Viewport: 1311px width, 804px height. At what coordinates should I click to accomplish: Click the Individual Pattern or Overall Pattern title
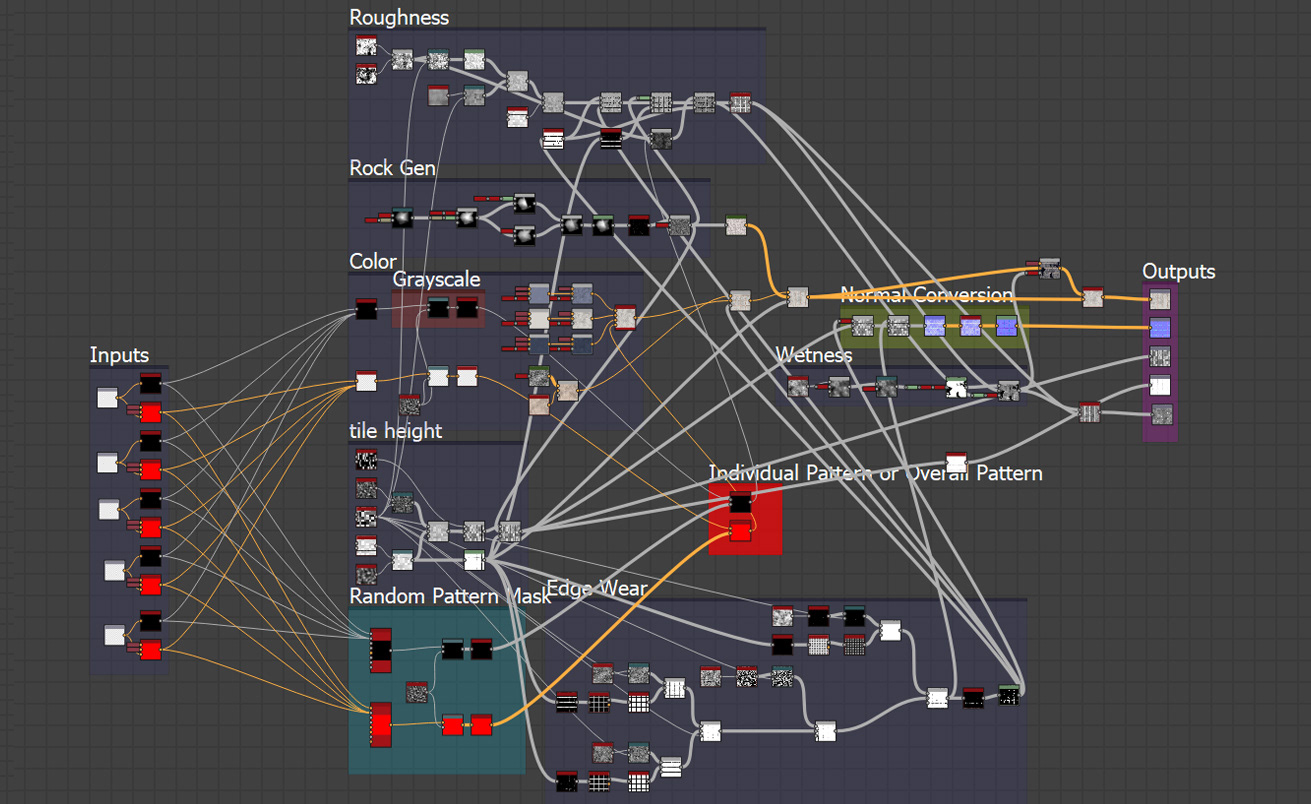tap(876, 473)
